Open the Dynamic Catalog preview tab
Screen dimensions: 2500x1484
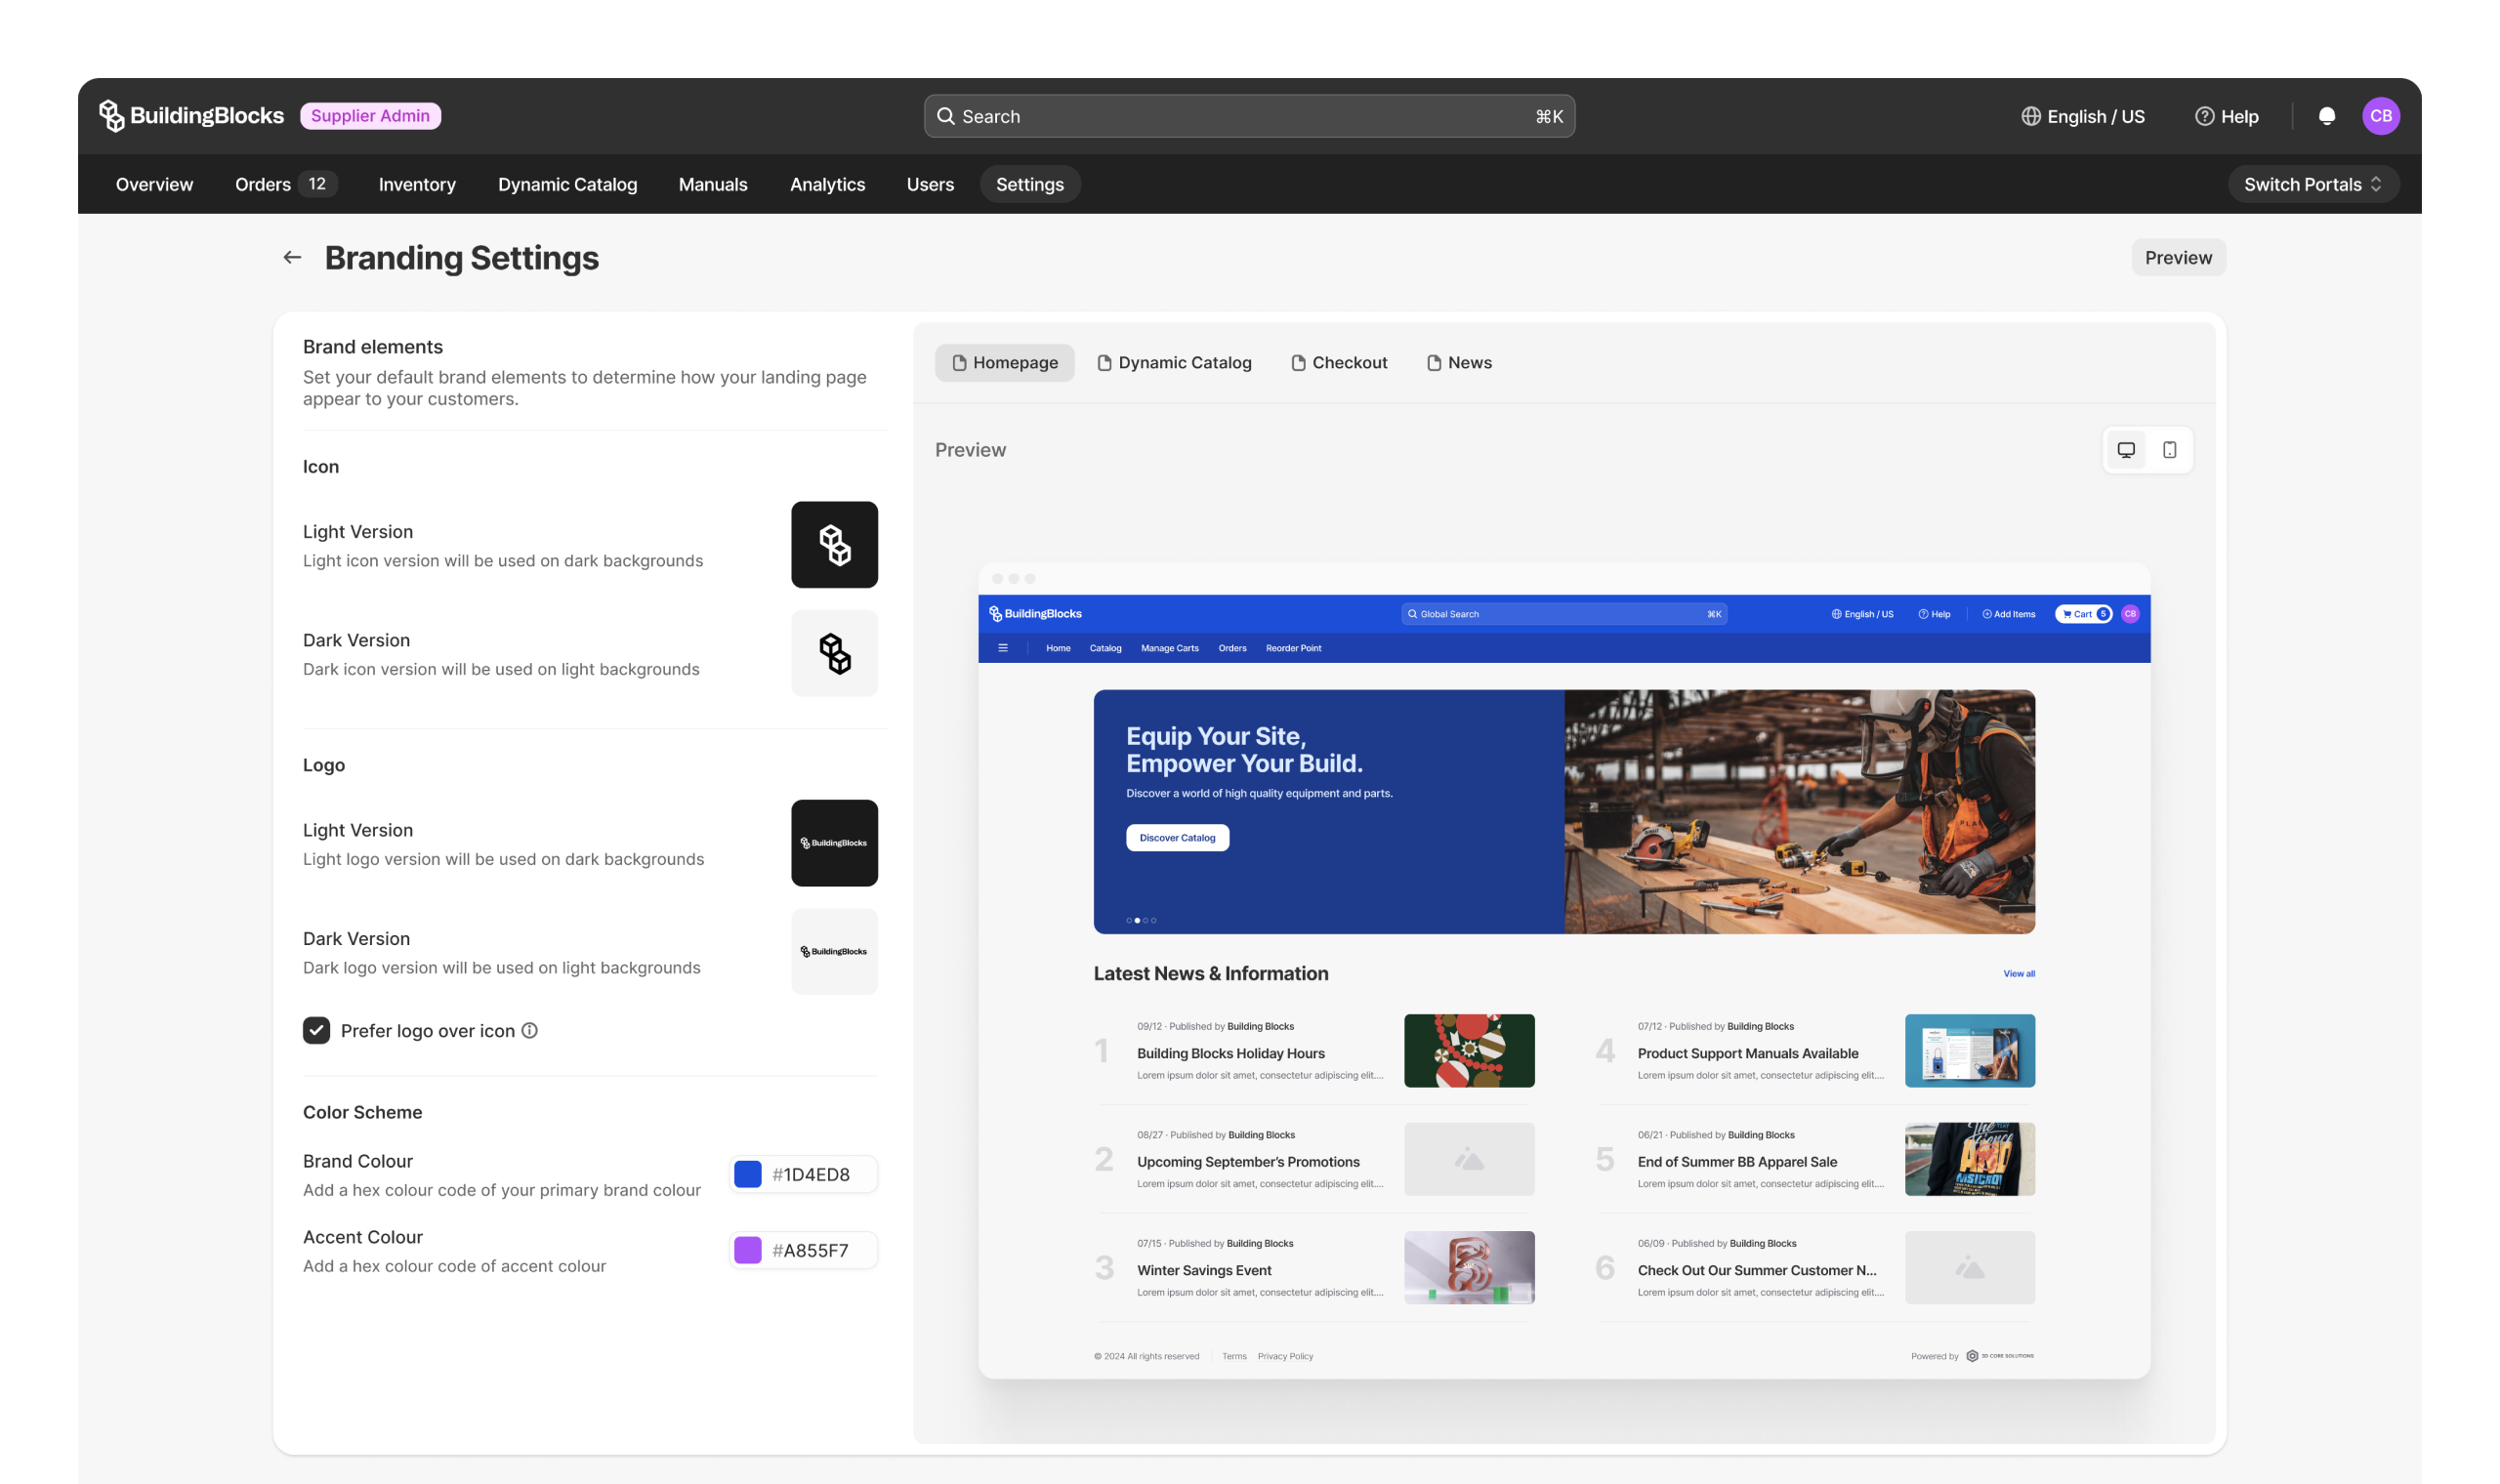(x=1174, y=363)
